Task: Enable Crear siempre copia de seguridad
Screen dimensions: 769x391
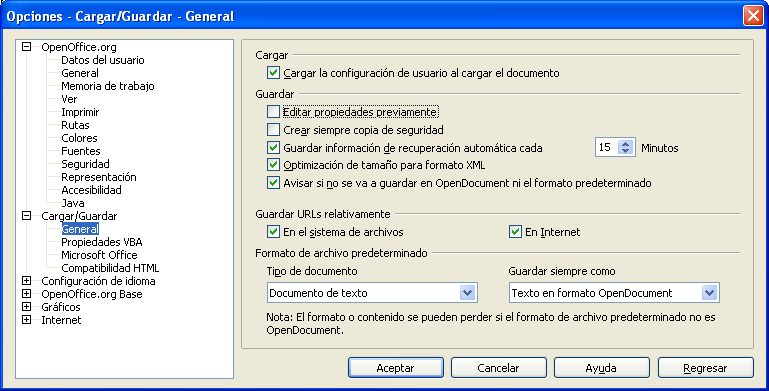Action: [273, 130]
